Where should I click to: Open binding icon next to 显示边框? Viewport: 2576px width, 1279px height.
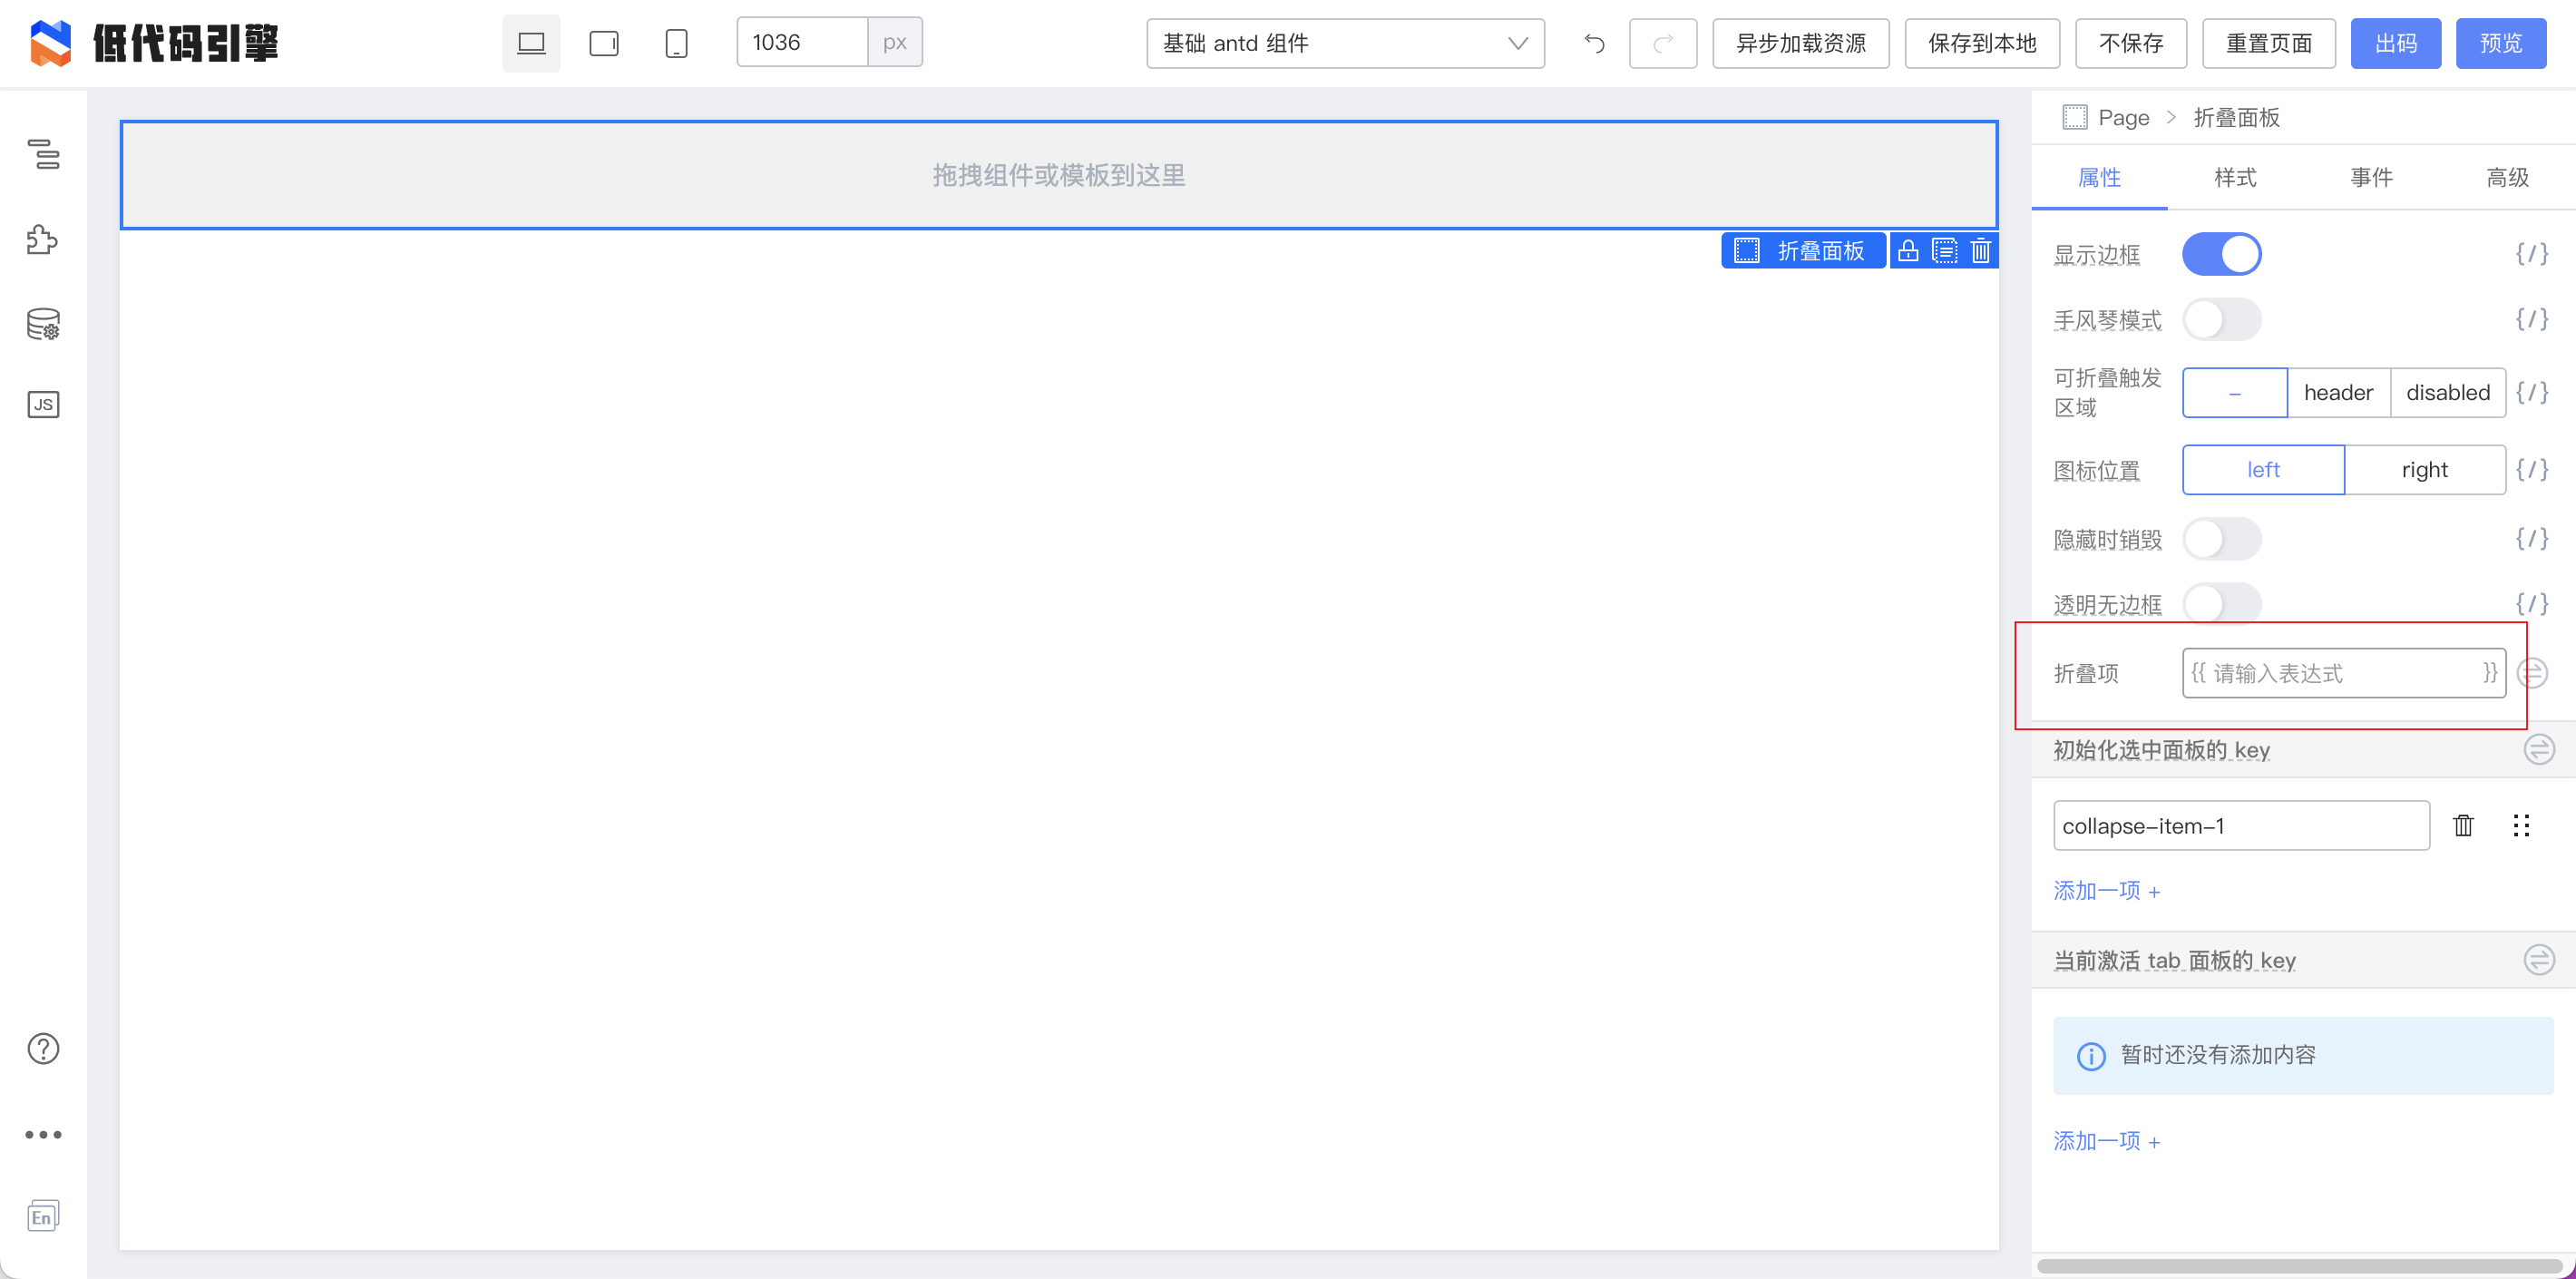point(2532,253)
